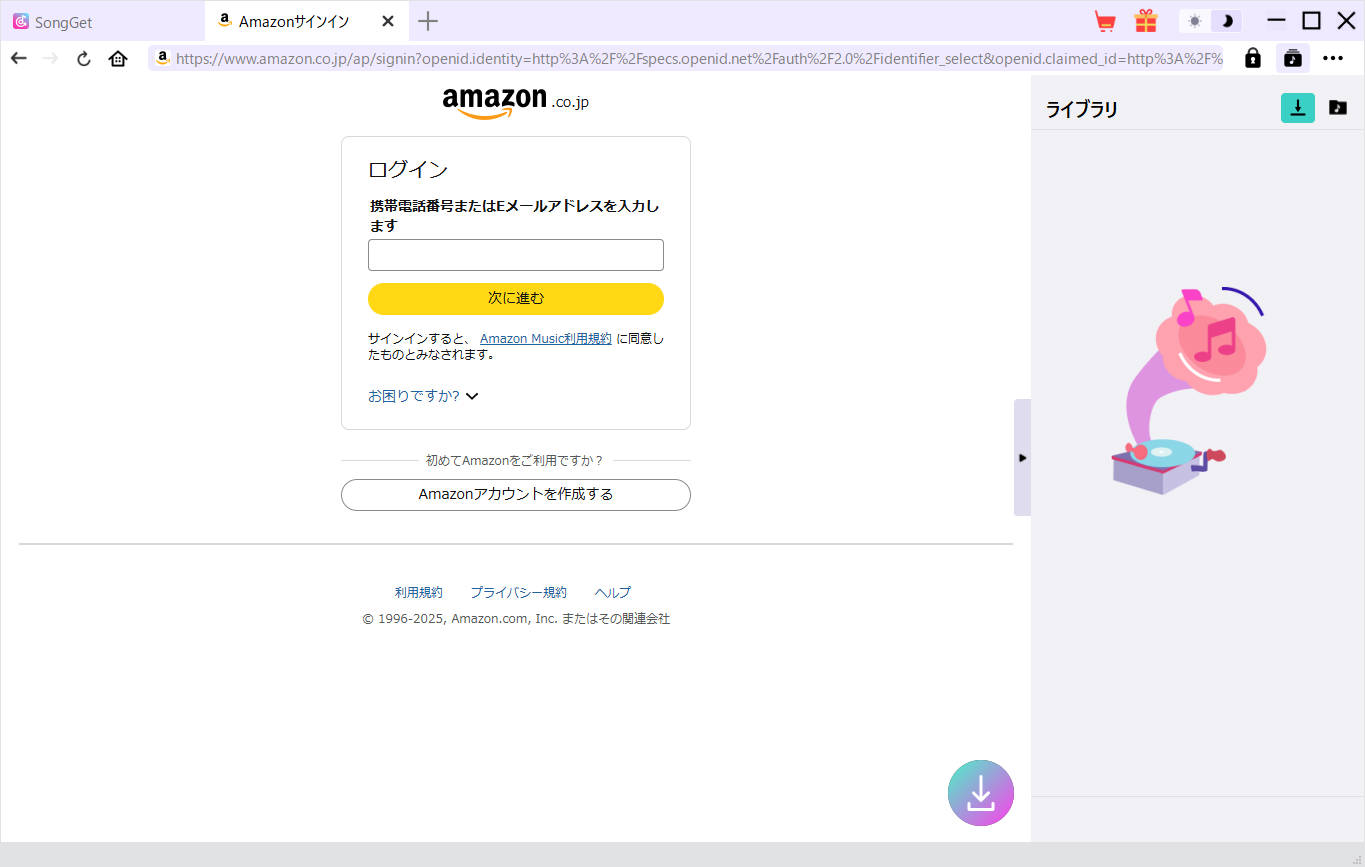Reload the current page
Image resolution: width=1365 pixels, height=867 pixels.
[83, 58]
